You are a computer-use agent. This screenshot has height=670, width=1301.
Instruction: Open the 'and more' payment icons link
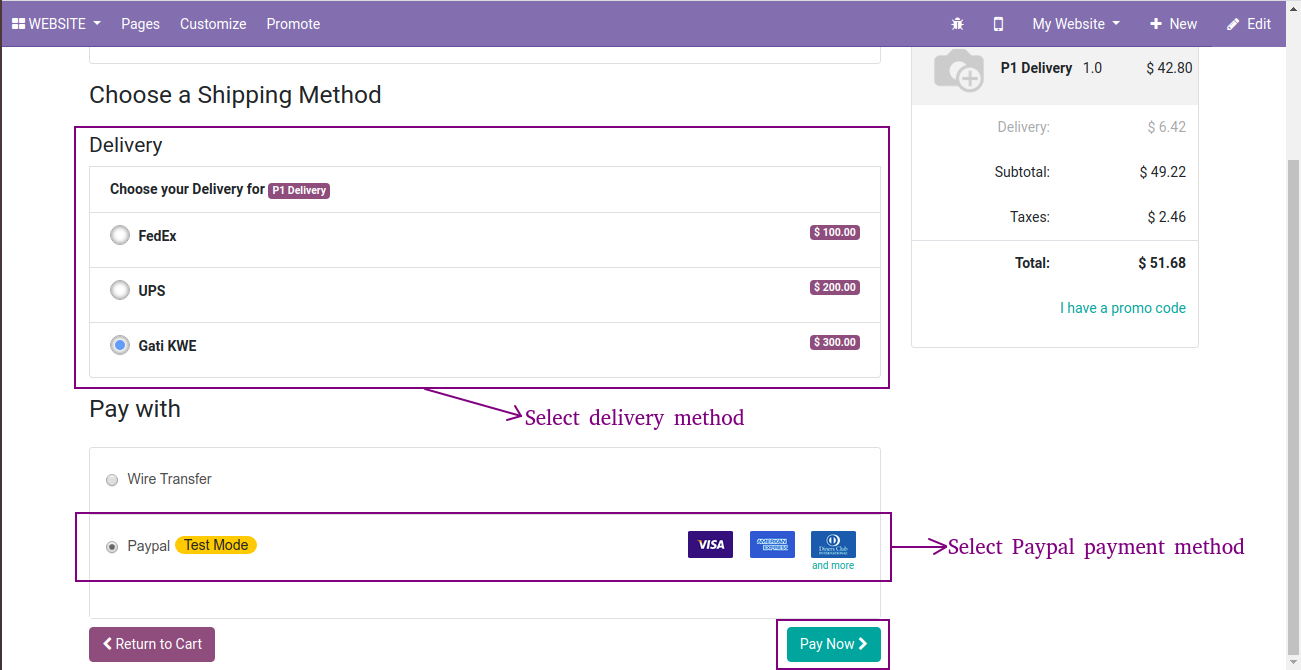pyautogui.click(x=833, y=566)
